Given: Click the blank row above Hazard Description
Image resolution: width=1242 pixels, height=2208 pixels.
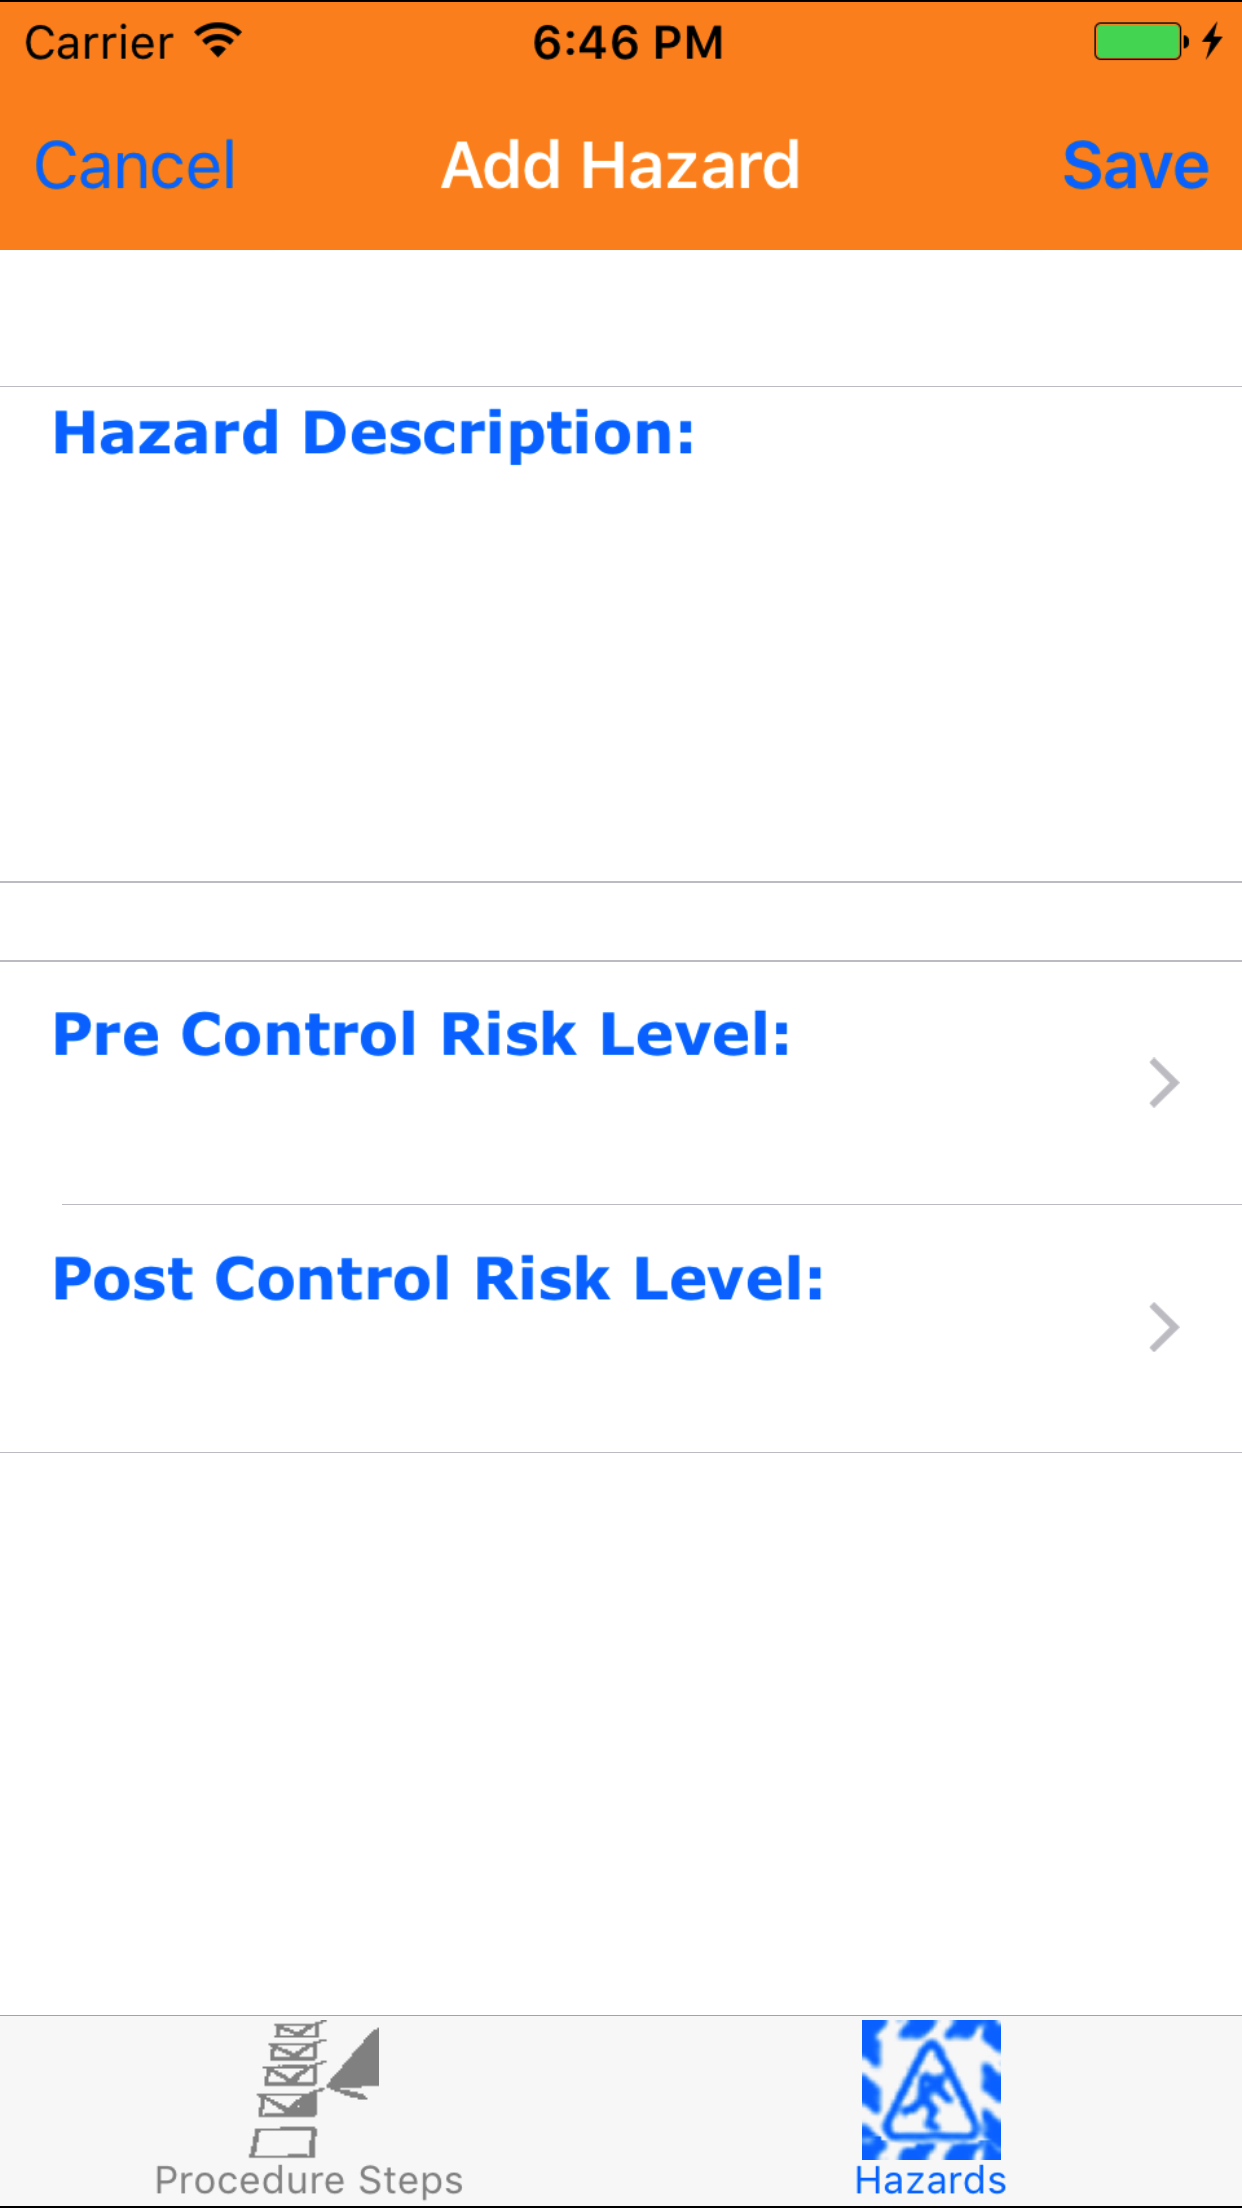Looking at the screenshot, I should tap(620, 318).
